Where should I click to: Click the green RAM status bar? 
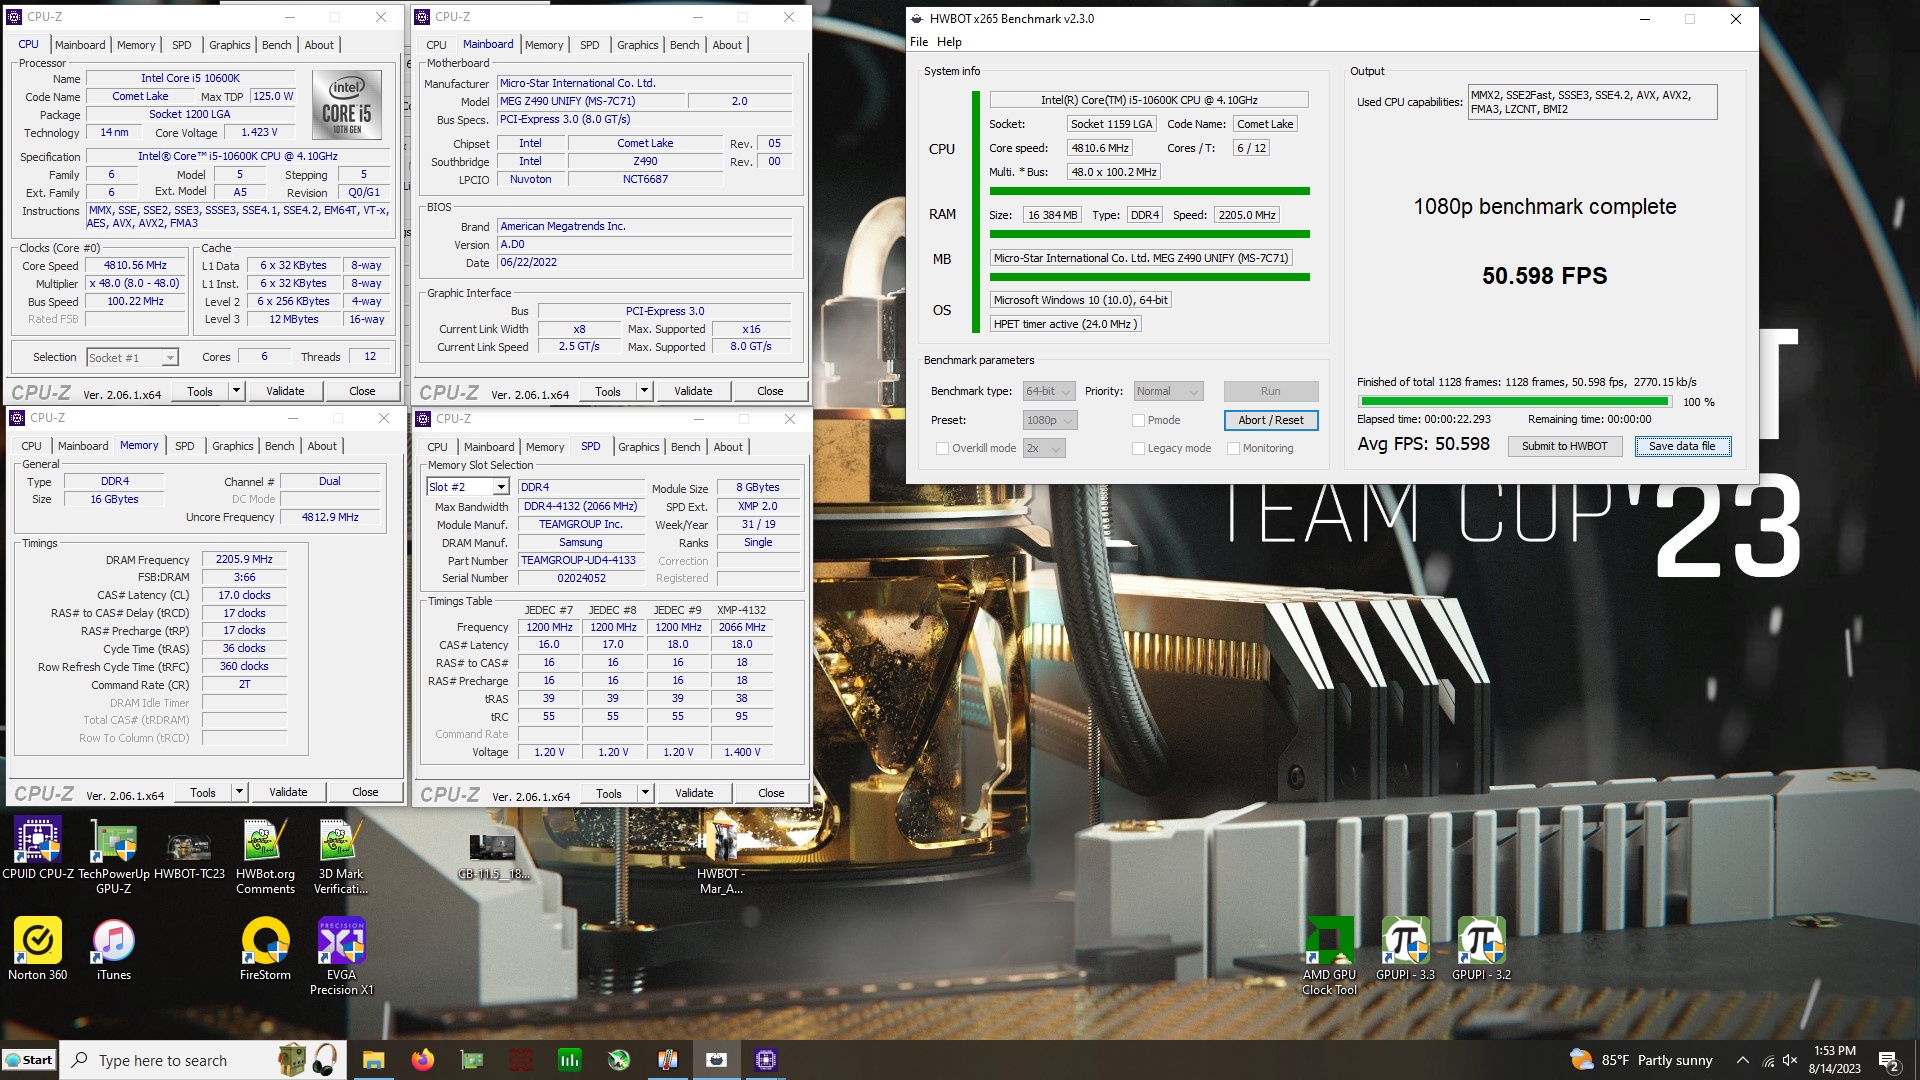coord(1149,234)
